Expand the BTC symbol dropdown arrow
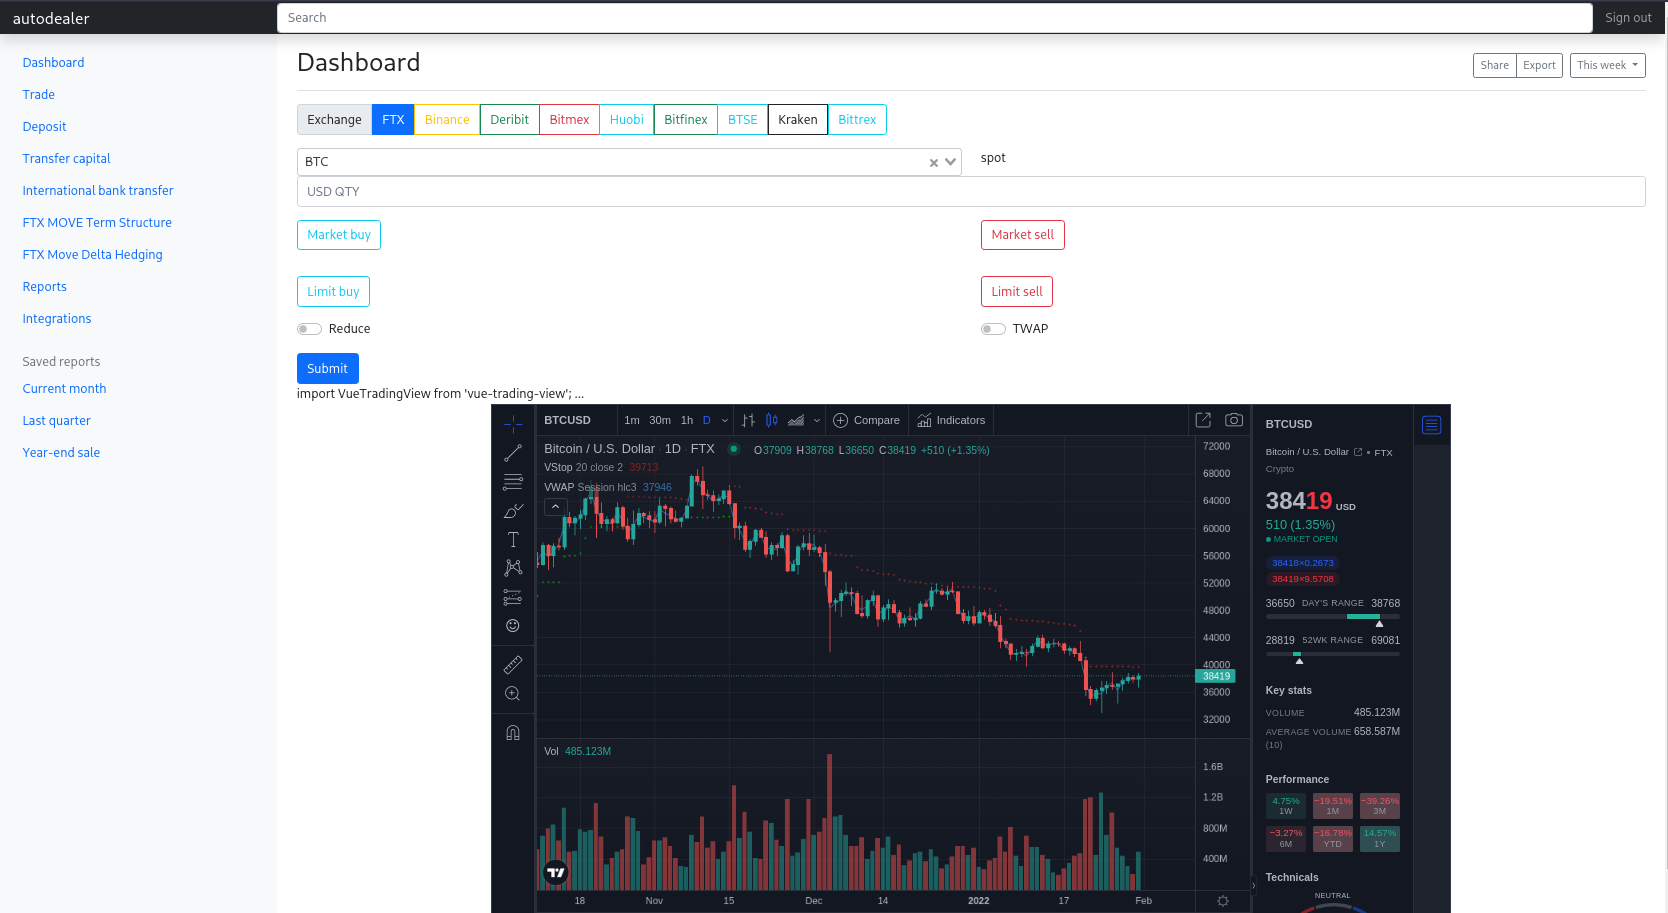This screenshot has width=1668, height=913. tap(951, 162)
